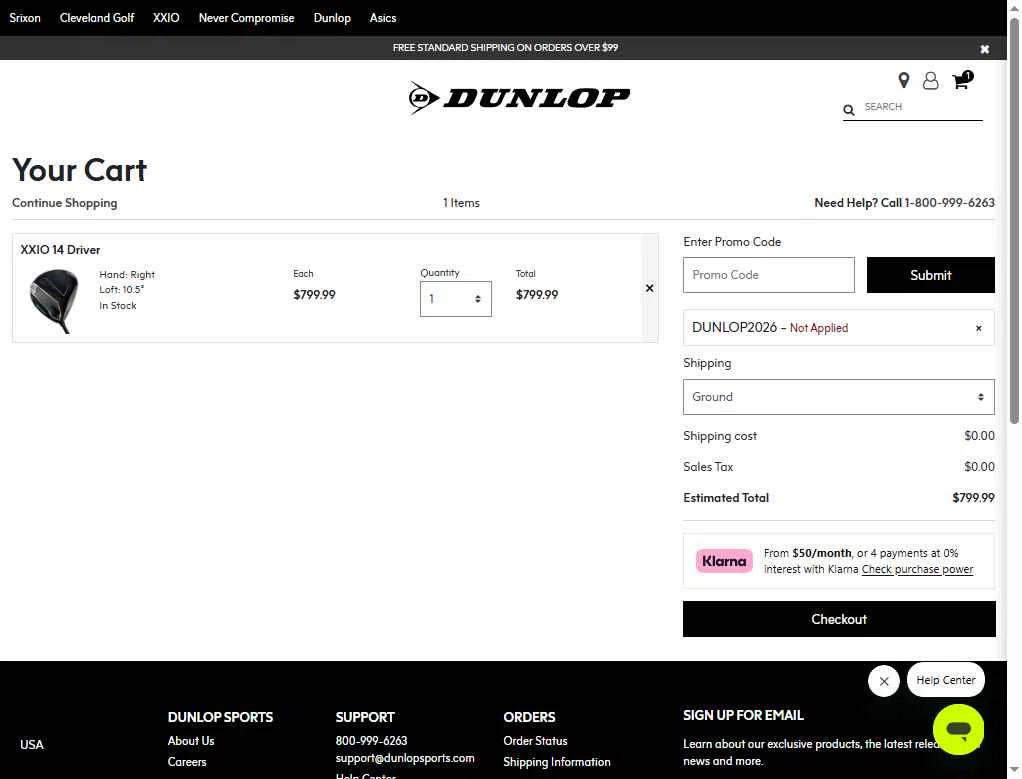Close the Help Center bubble

click(x=884, y=681)
